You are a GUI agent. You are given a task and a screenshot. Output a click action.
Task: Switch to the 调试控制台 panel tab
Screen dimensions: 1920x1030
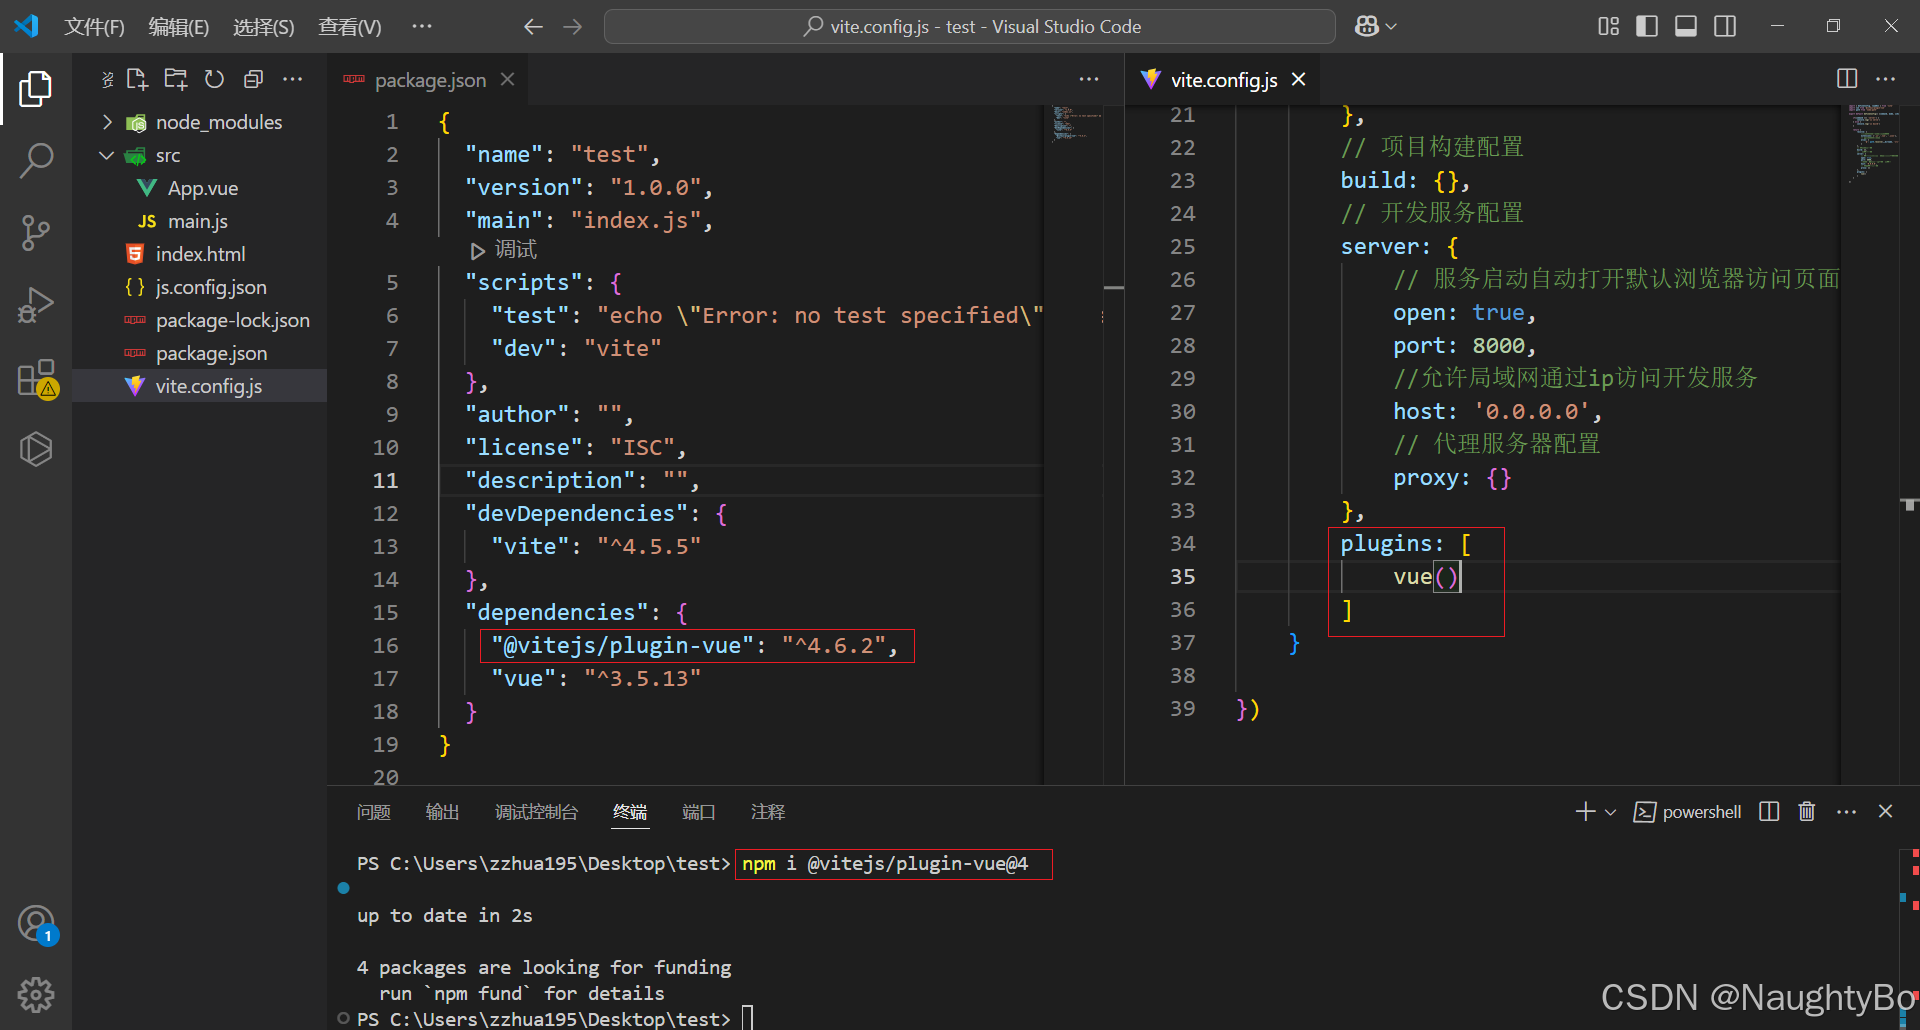coord(537,812)
